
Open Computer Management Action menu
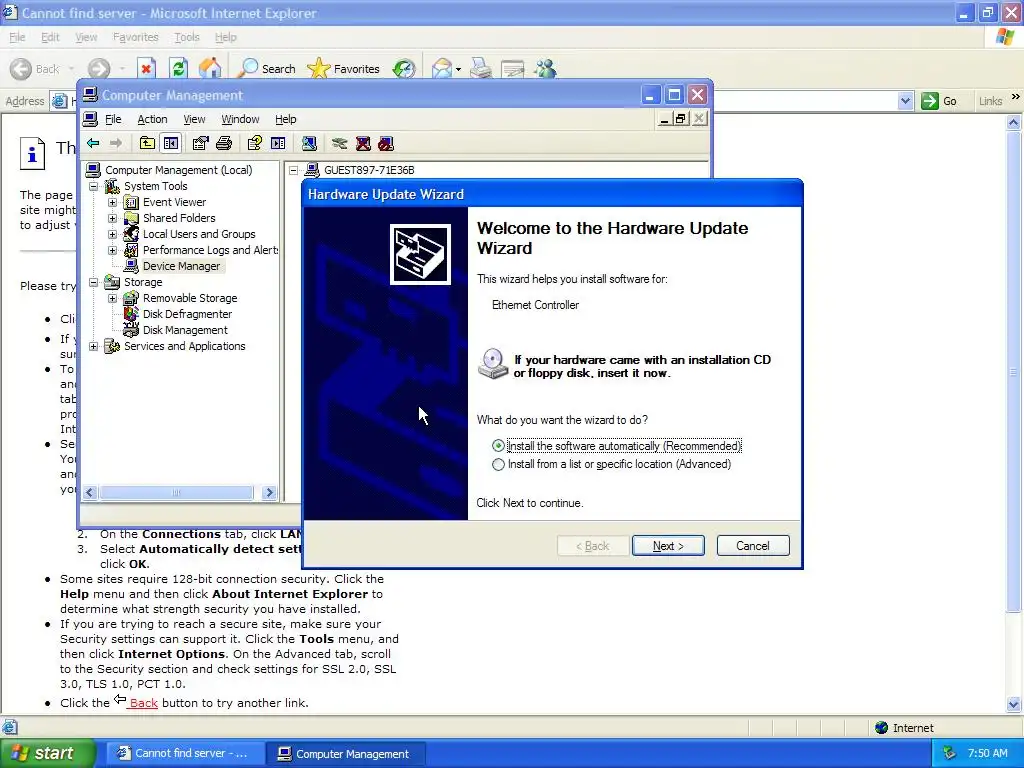[152, 119]
